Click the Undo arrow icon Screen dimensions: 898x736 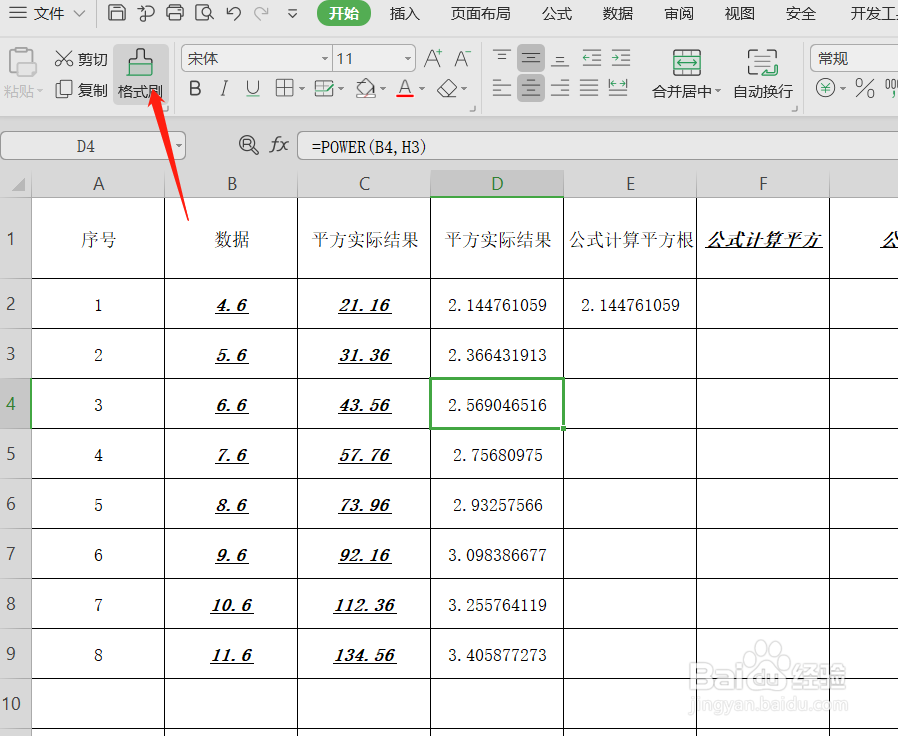[233, 13]
